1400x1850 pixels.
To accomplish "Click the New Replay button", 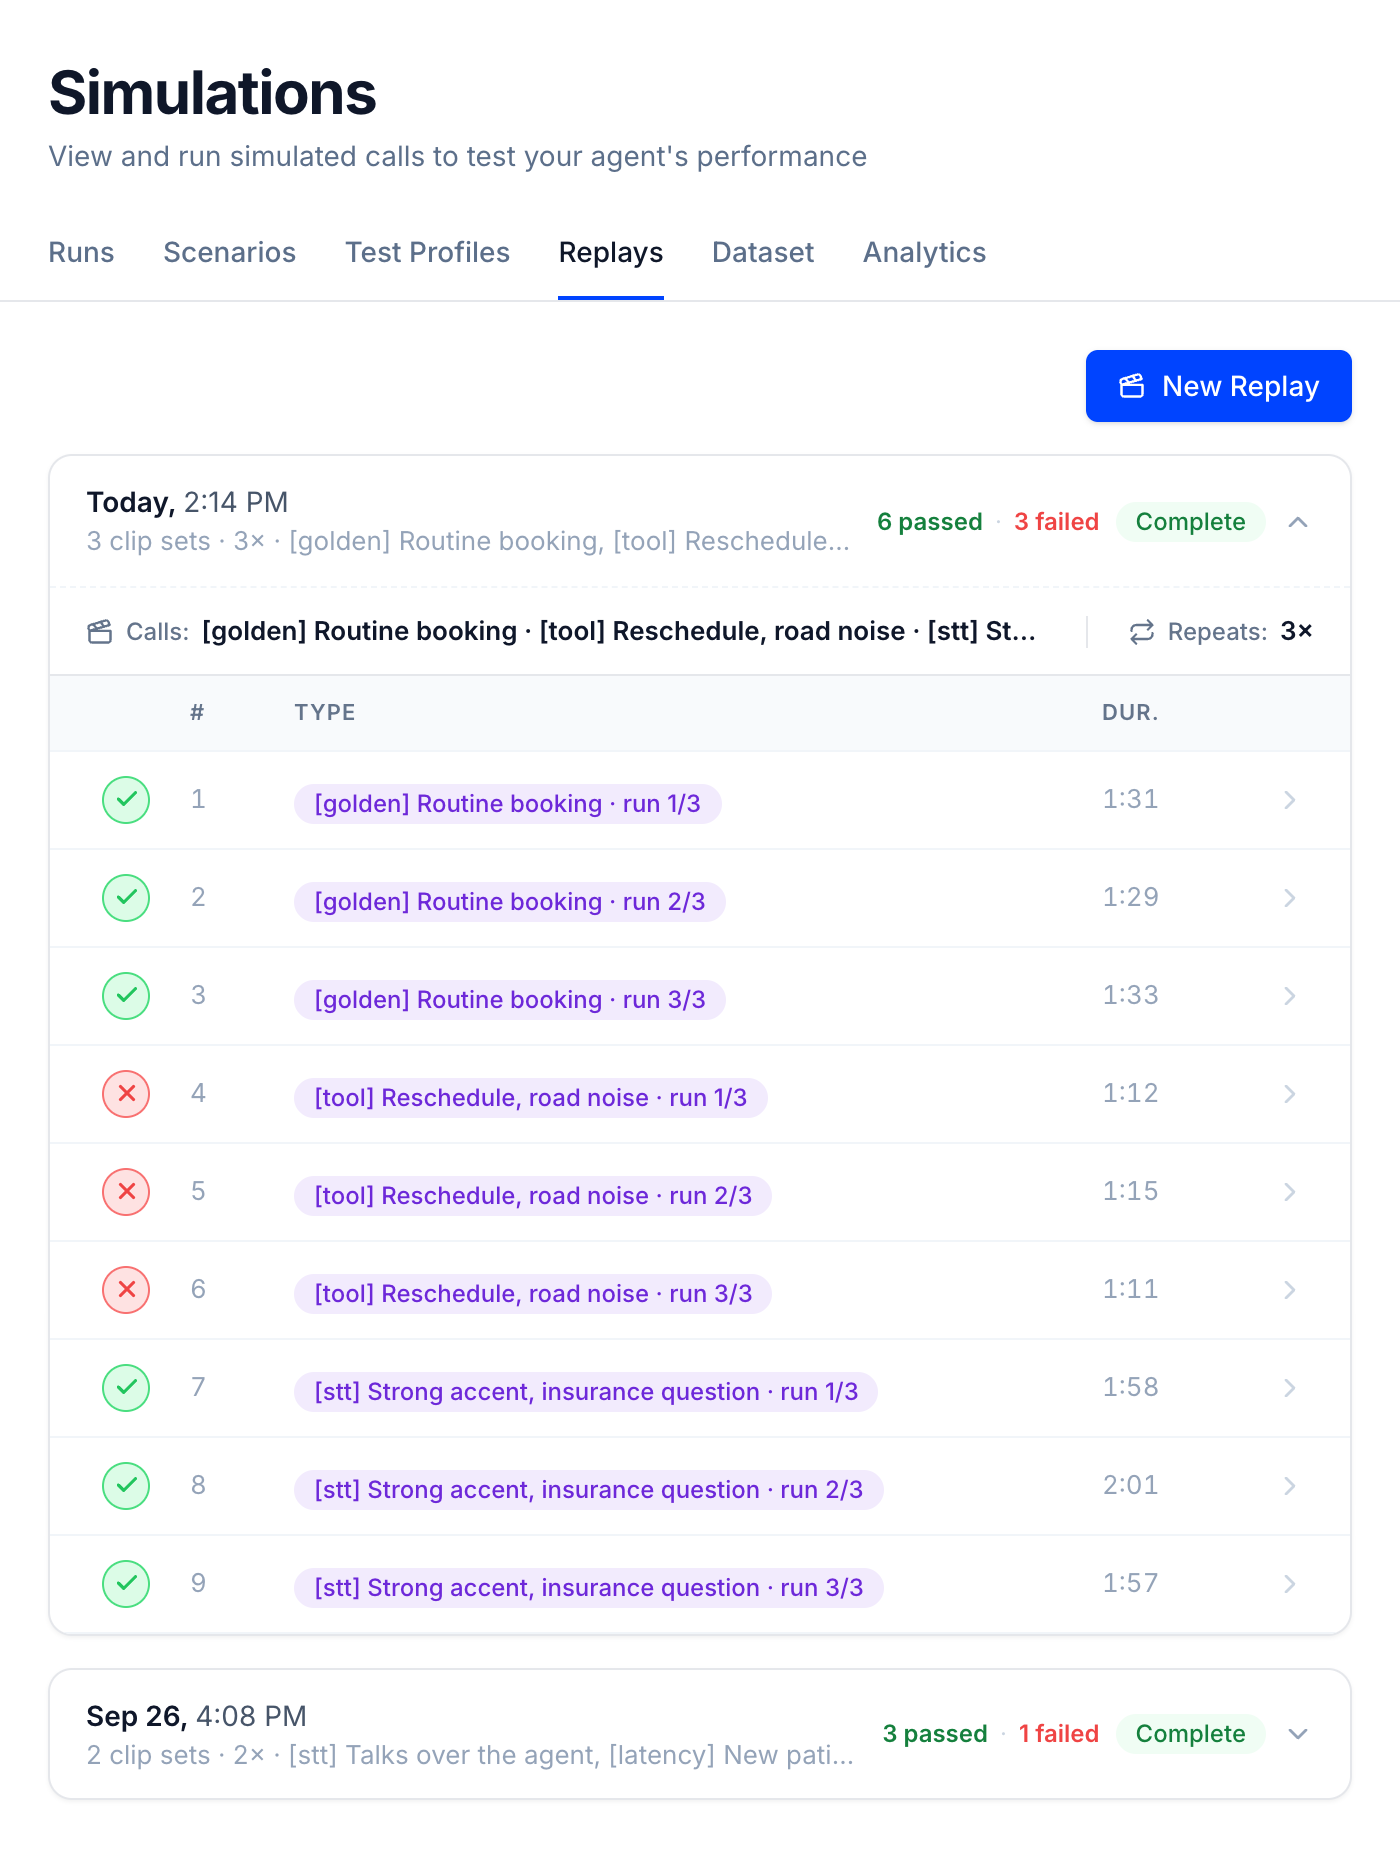I will coord(1218,386).
